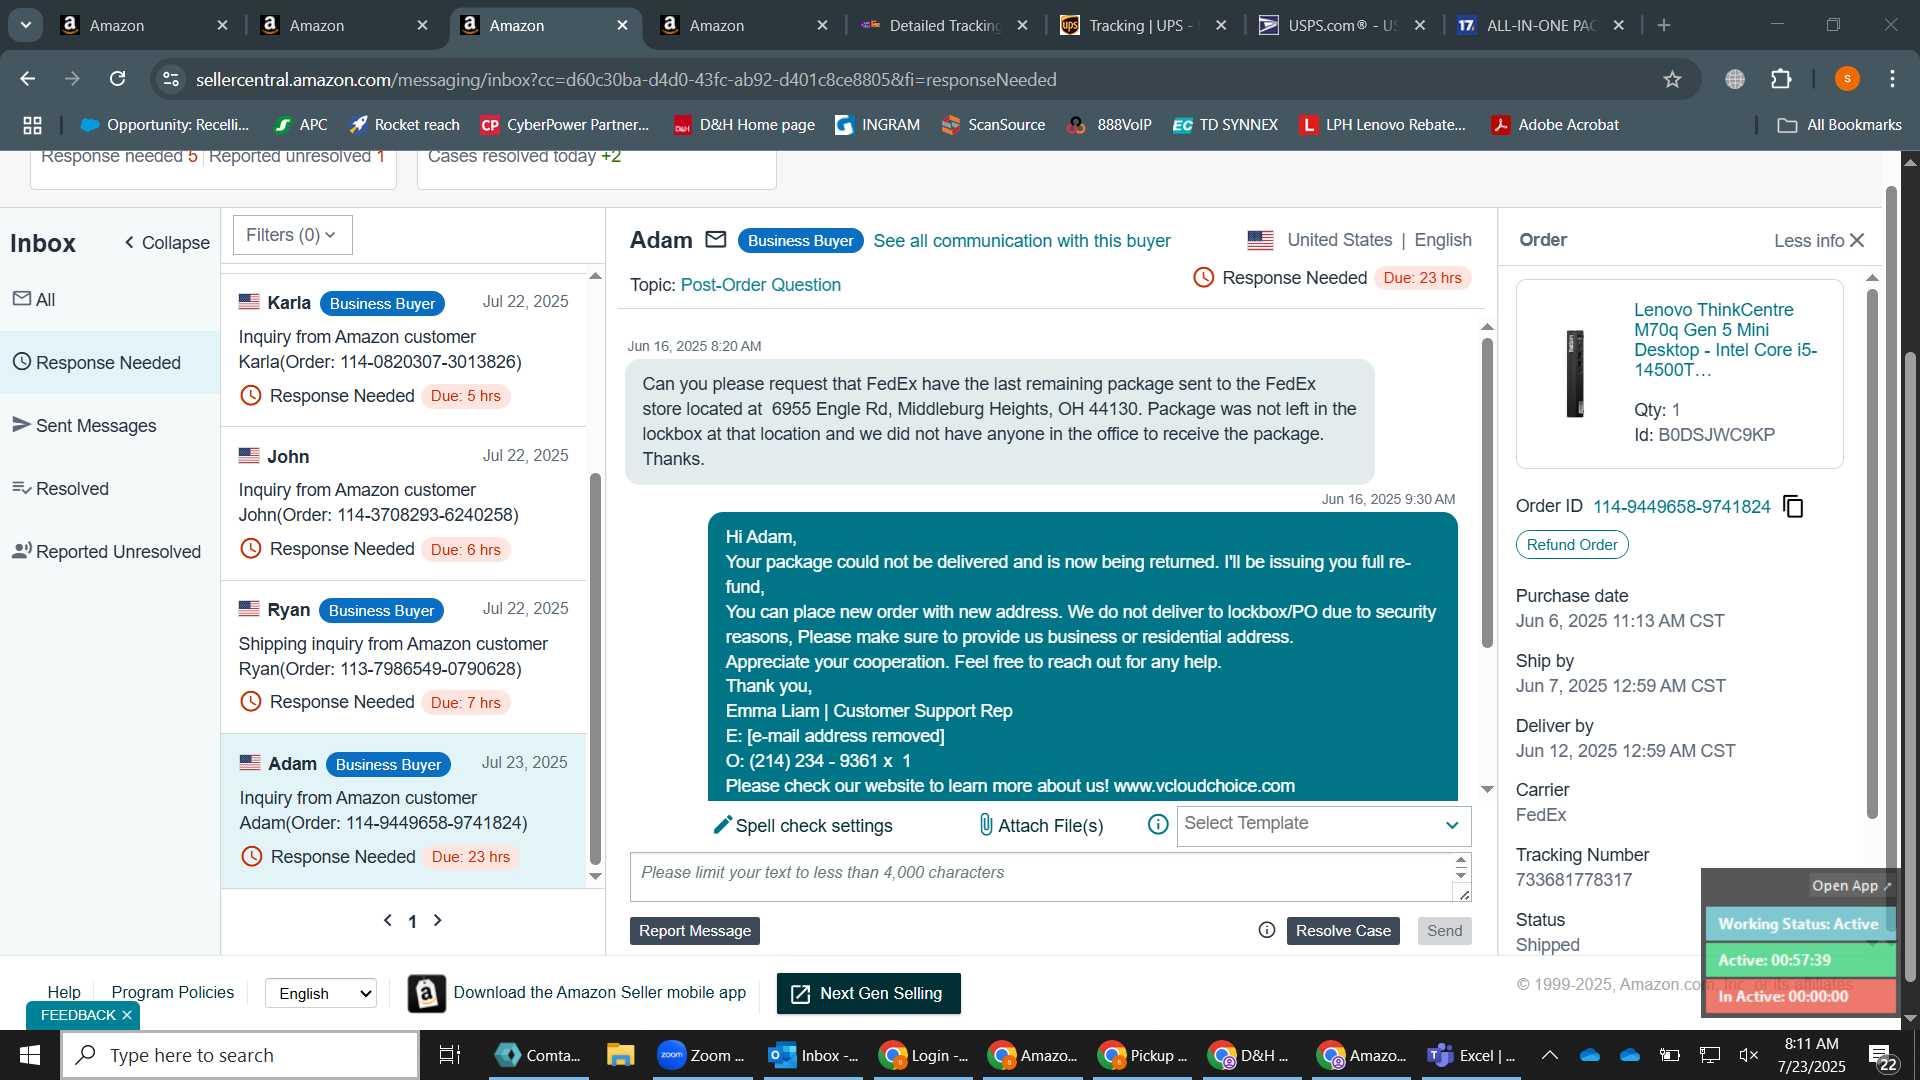
Task: Open File Explorer from the taskbar
Action: [x=620, y=1056]
